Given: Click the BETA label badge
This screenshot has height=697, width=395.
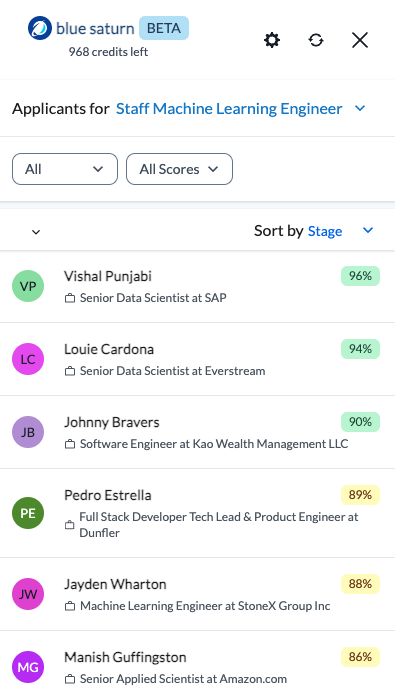Looking at the screenshot, I should tap(164, 28).
